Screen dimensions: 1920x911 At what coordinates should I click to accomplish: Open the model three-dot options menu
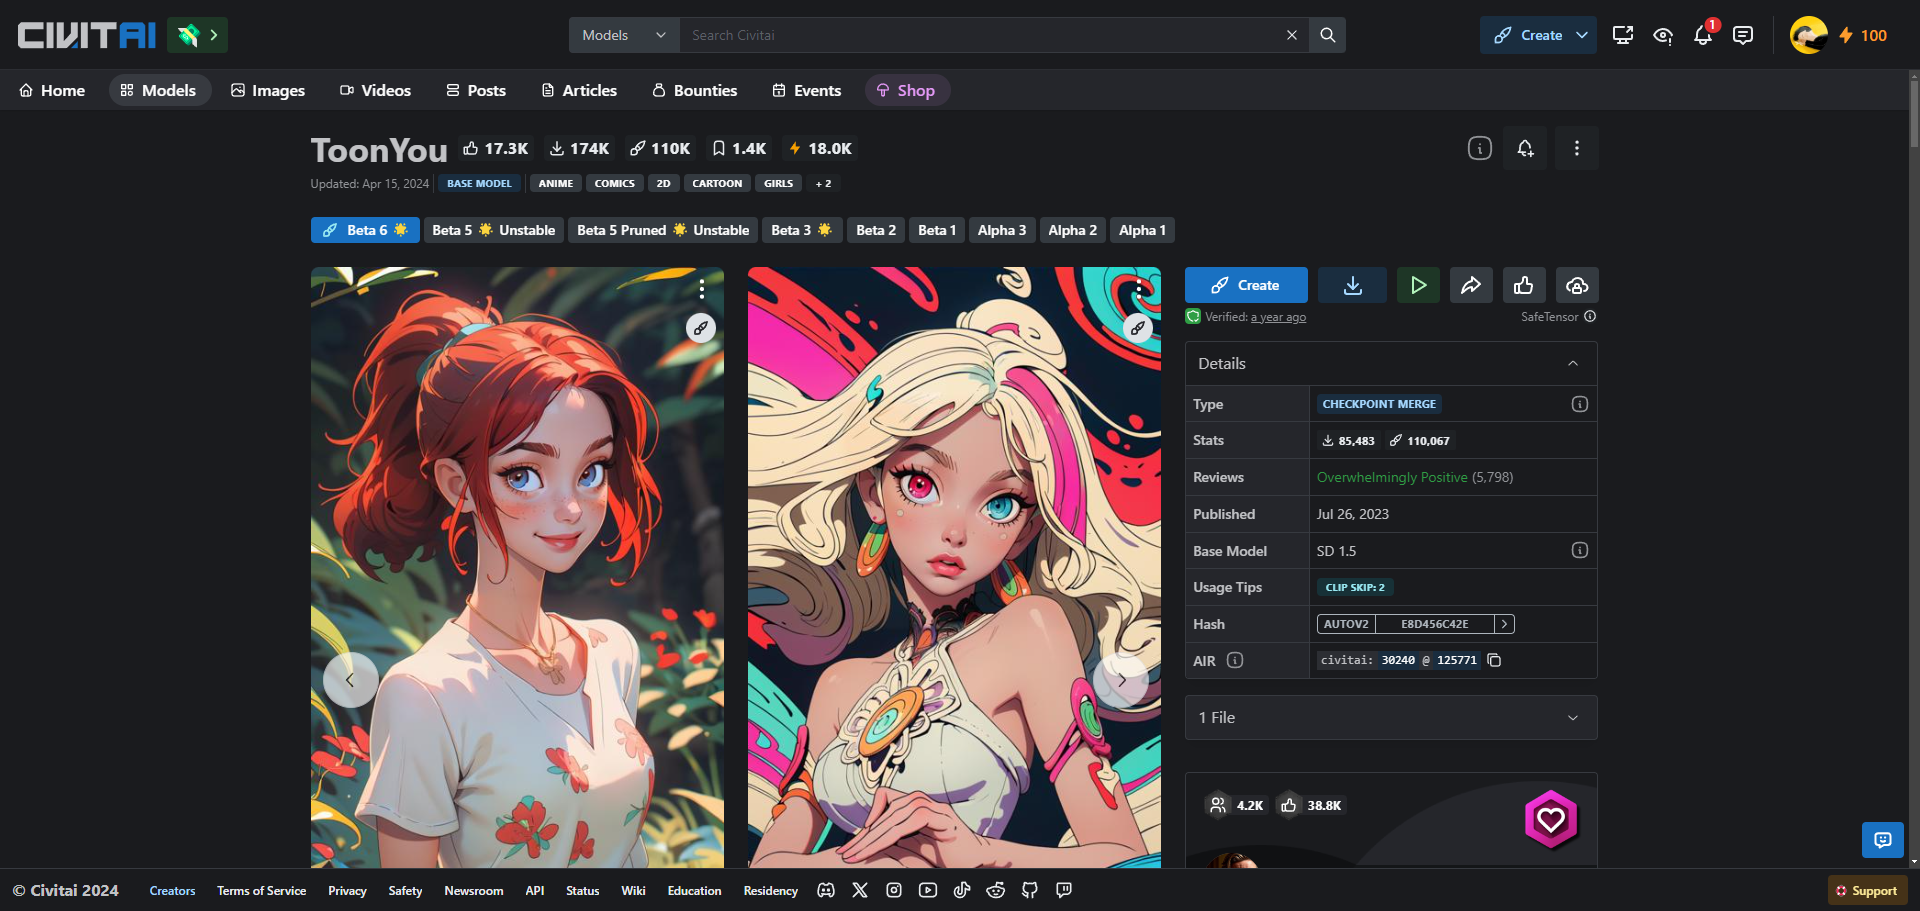tap(1577, 148)
